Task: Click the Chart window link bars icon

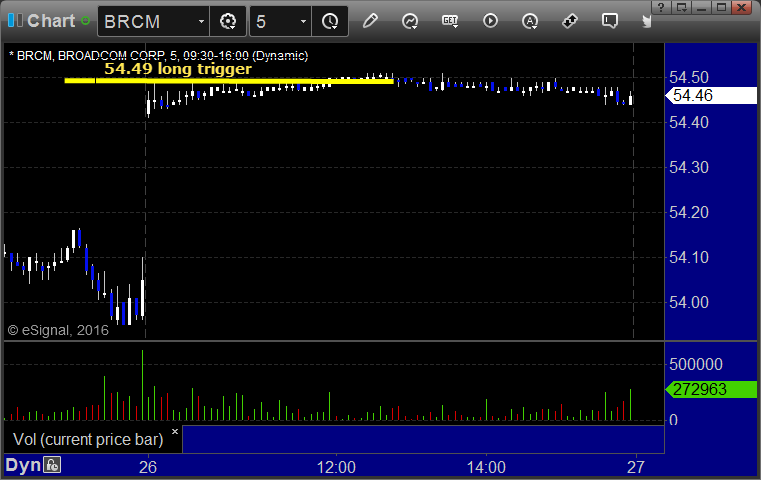Action: click(x=15, y=21)
